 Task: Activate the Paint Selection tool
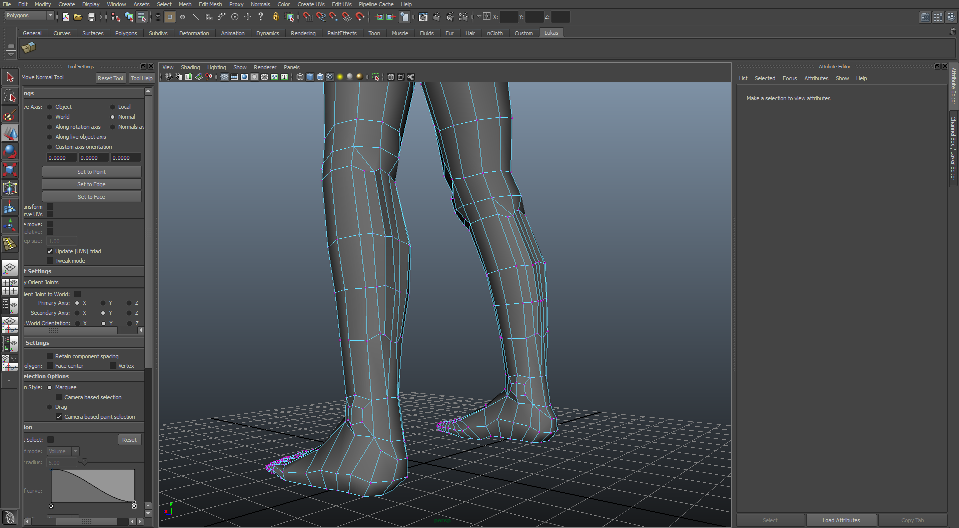coord(10,115)
